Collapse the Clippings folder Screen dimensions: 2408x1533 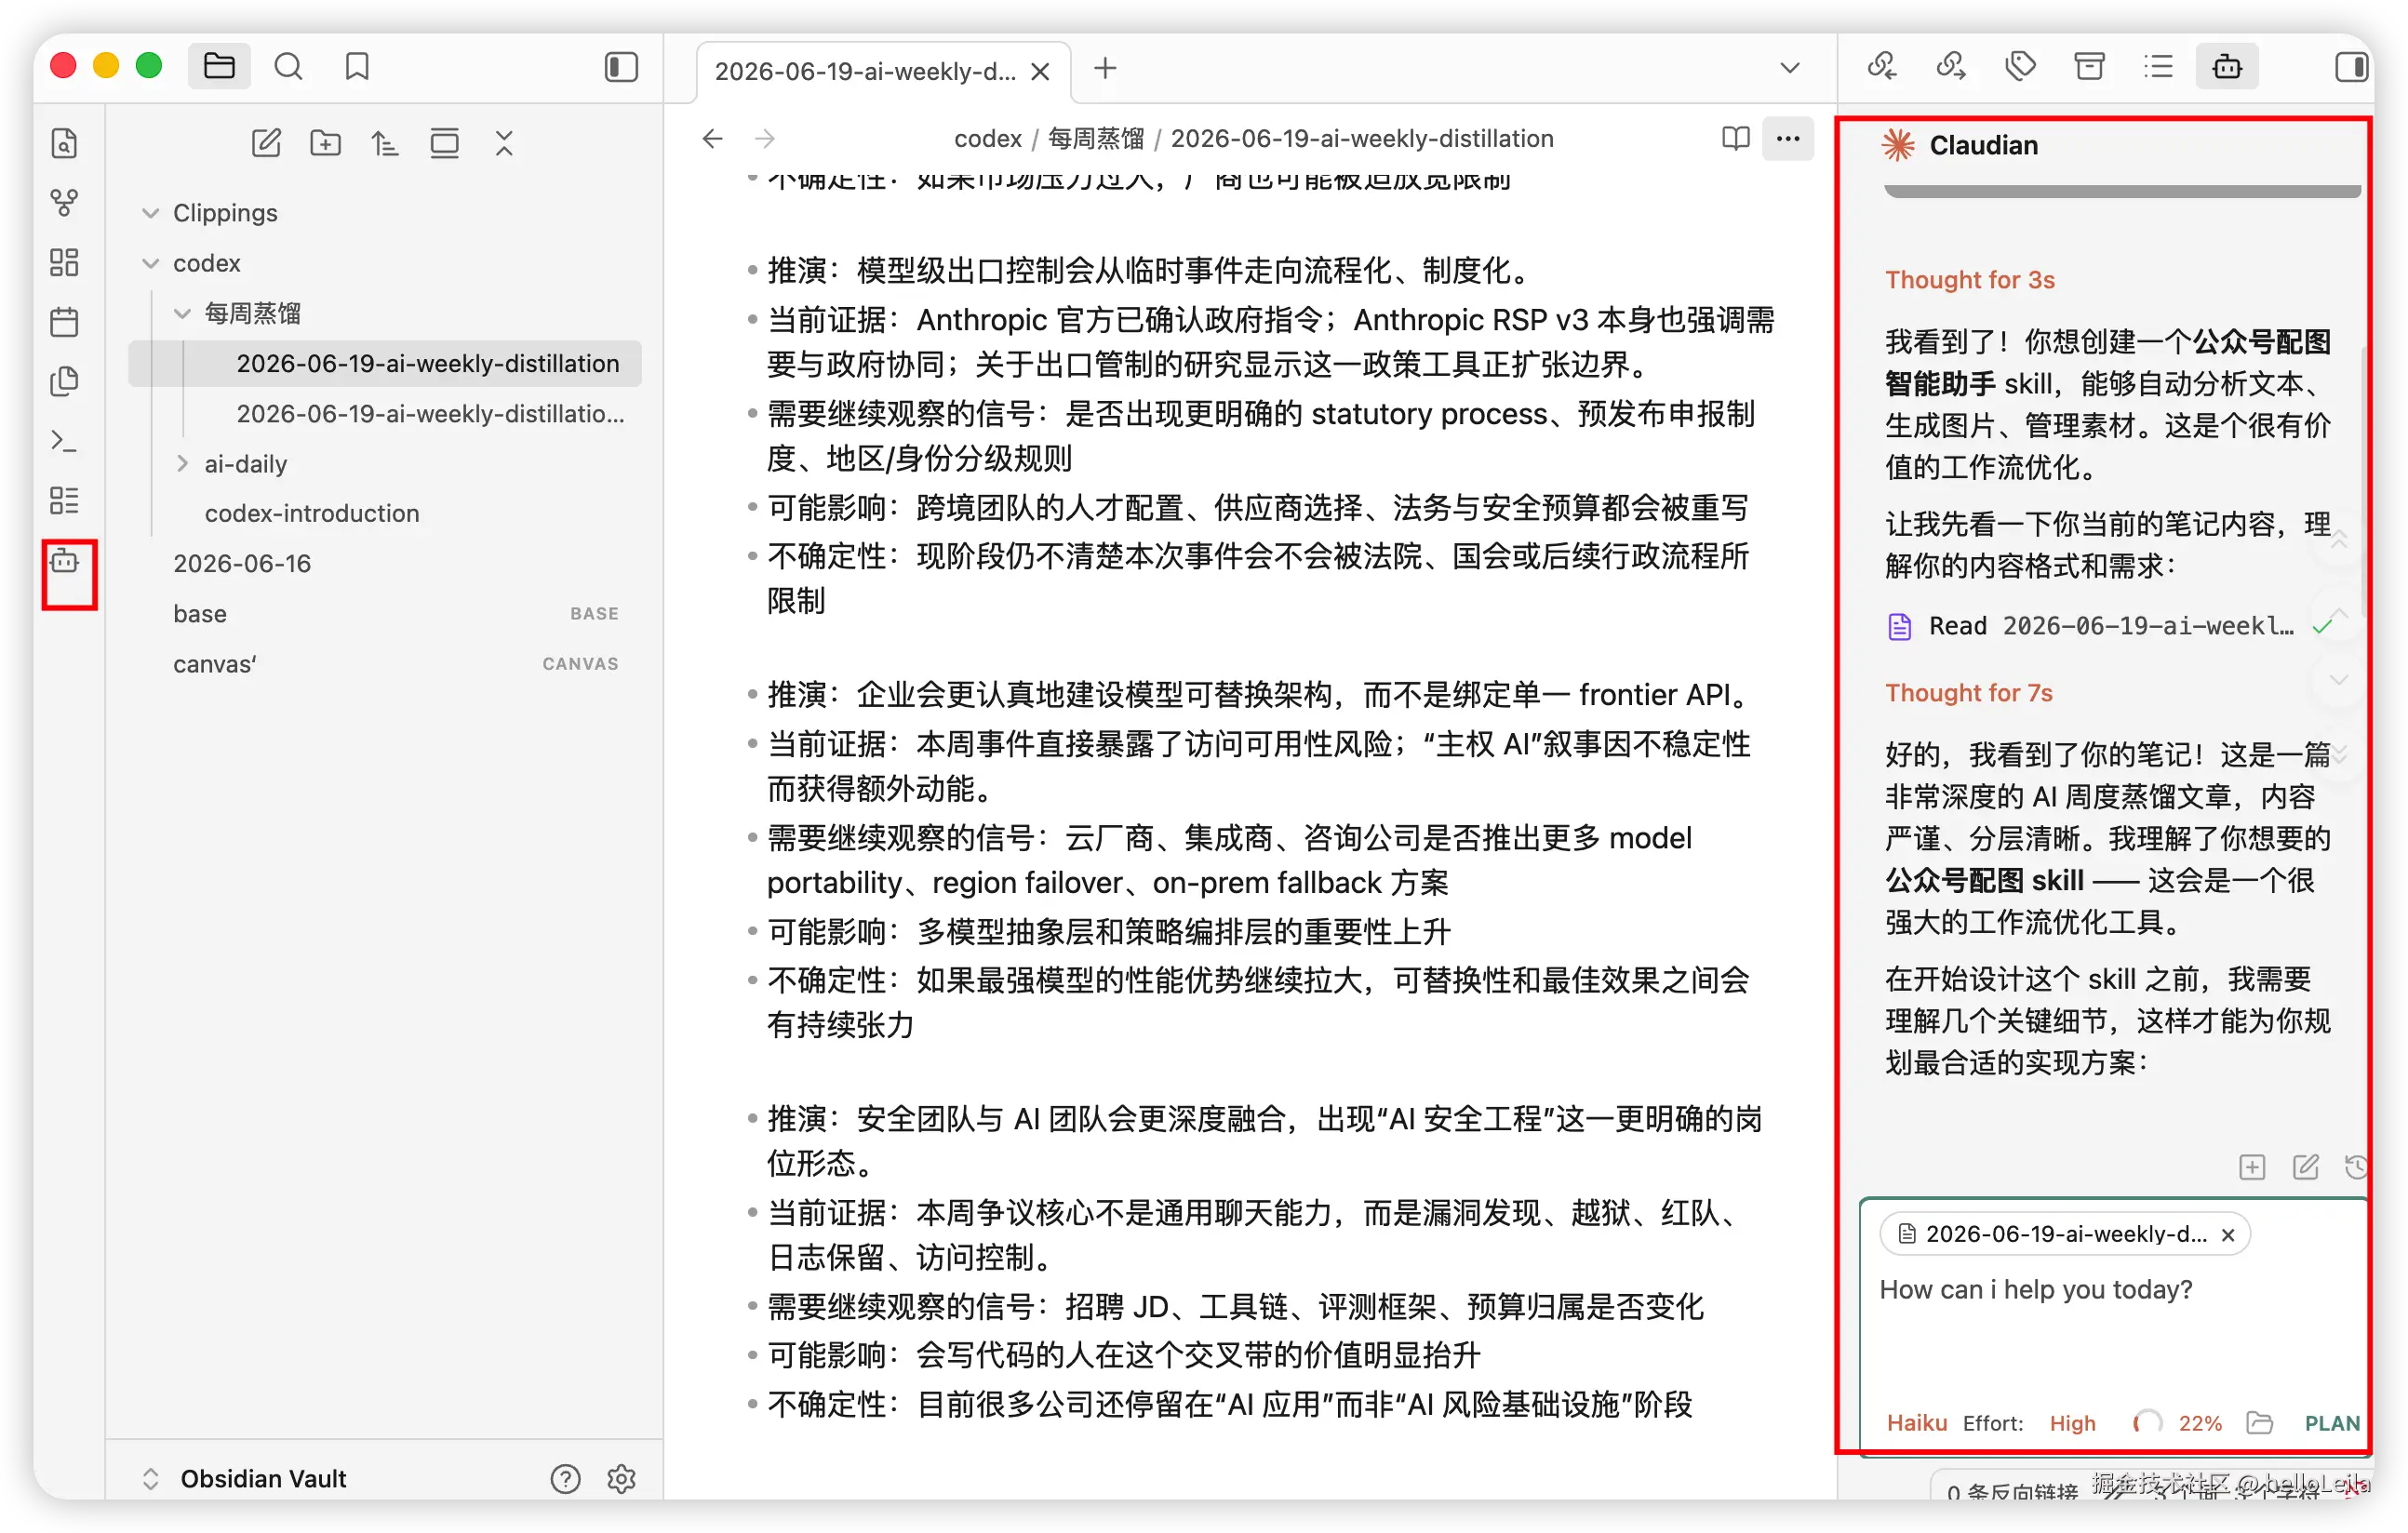click(151, 213)
